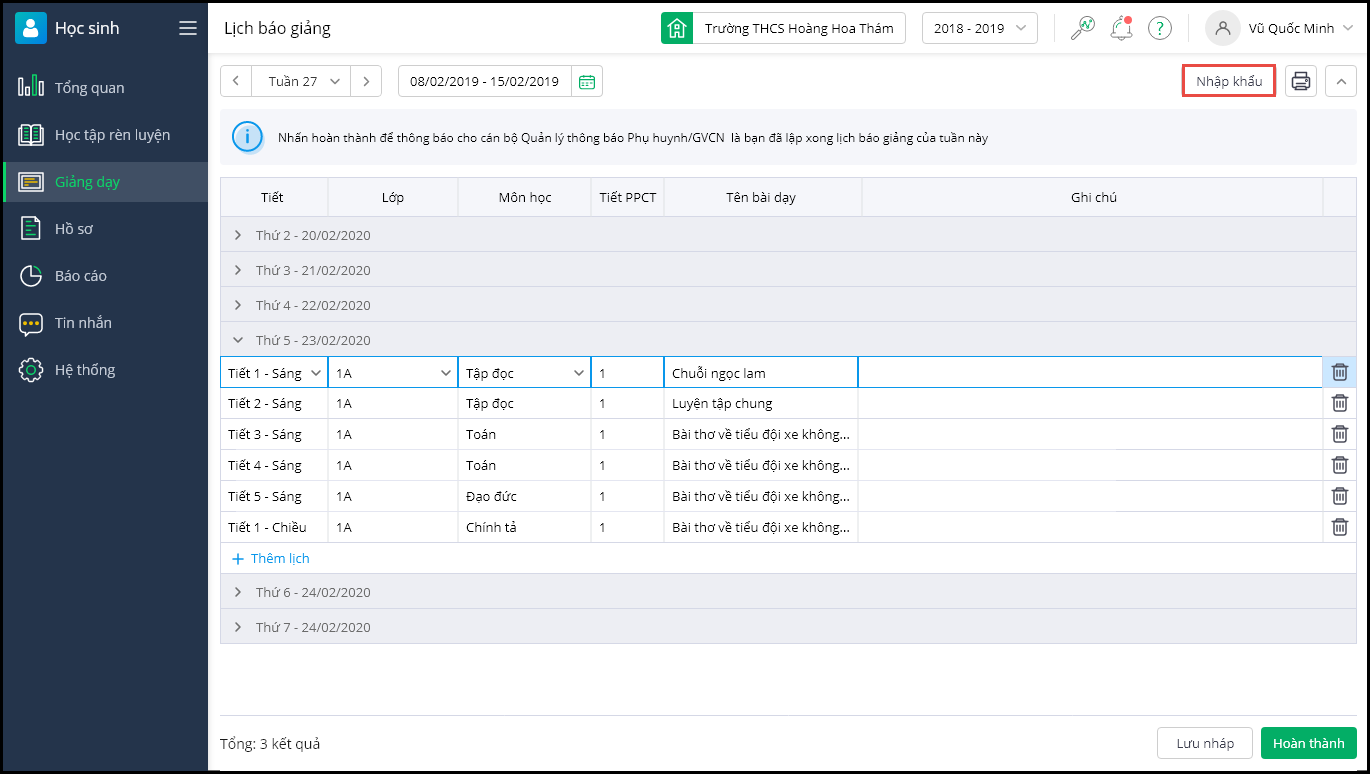Go to the previous week
Screen dimensions: 1370x774
click(236, 81)
